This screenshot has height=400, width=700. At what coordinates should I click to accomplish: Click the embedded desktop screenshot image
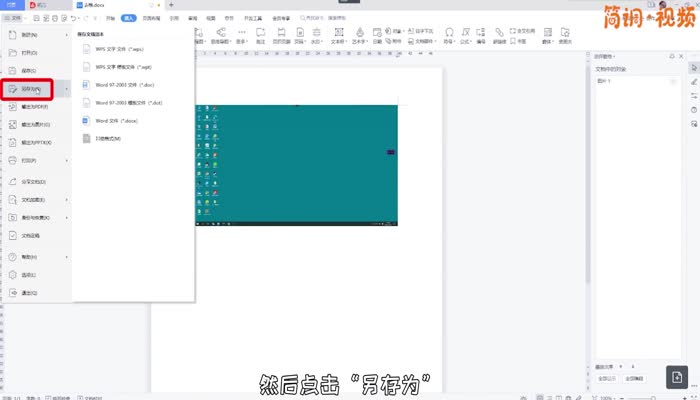pos(297,165)
